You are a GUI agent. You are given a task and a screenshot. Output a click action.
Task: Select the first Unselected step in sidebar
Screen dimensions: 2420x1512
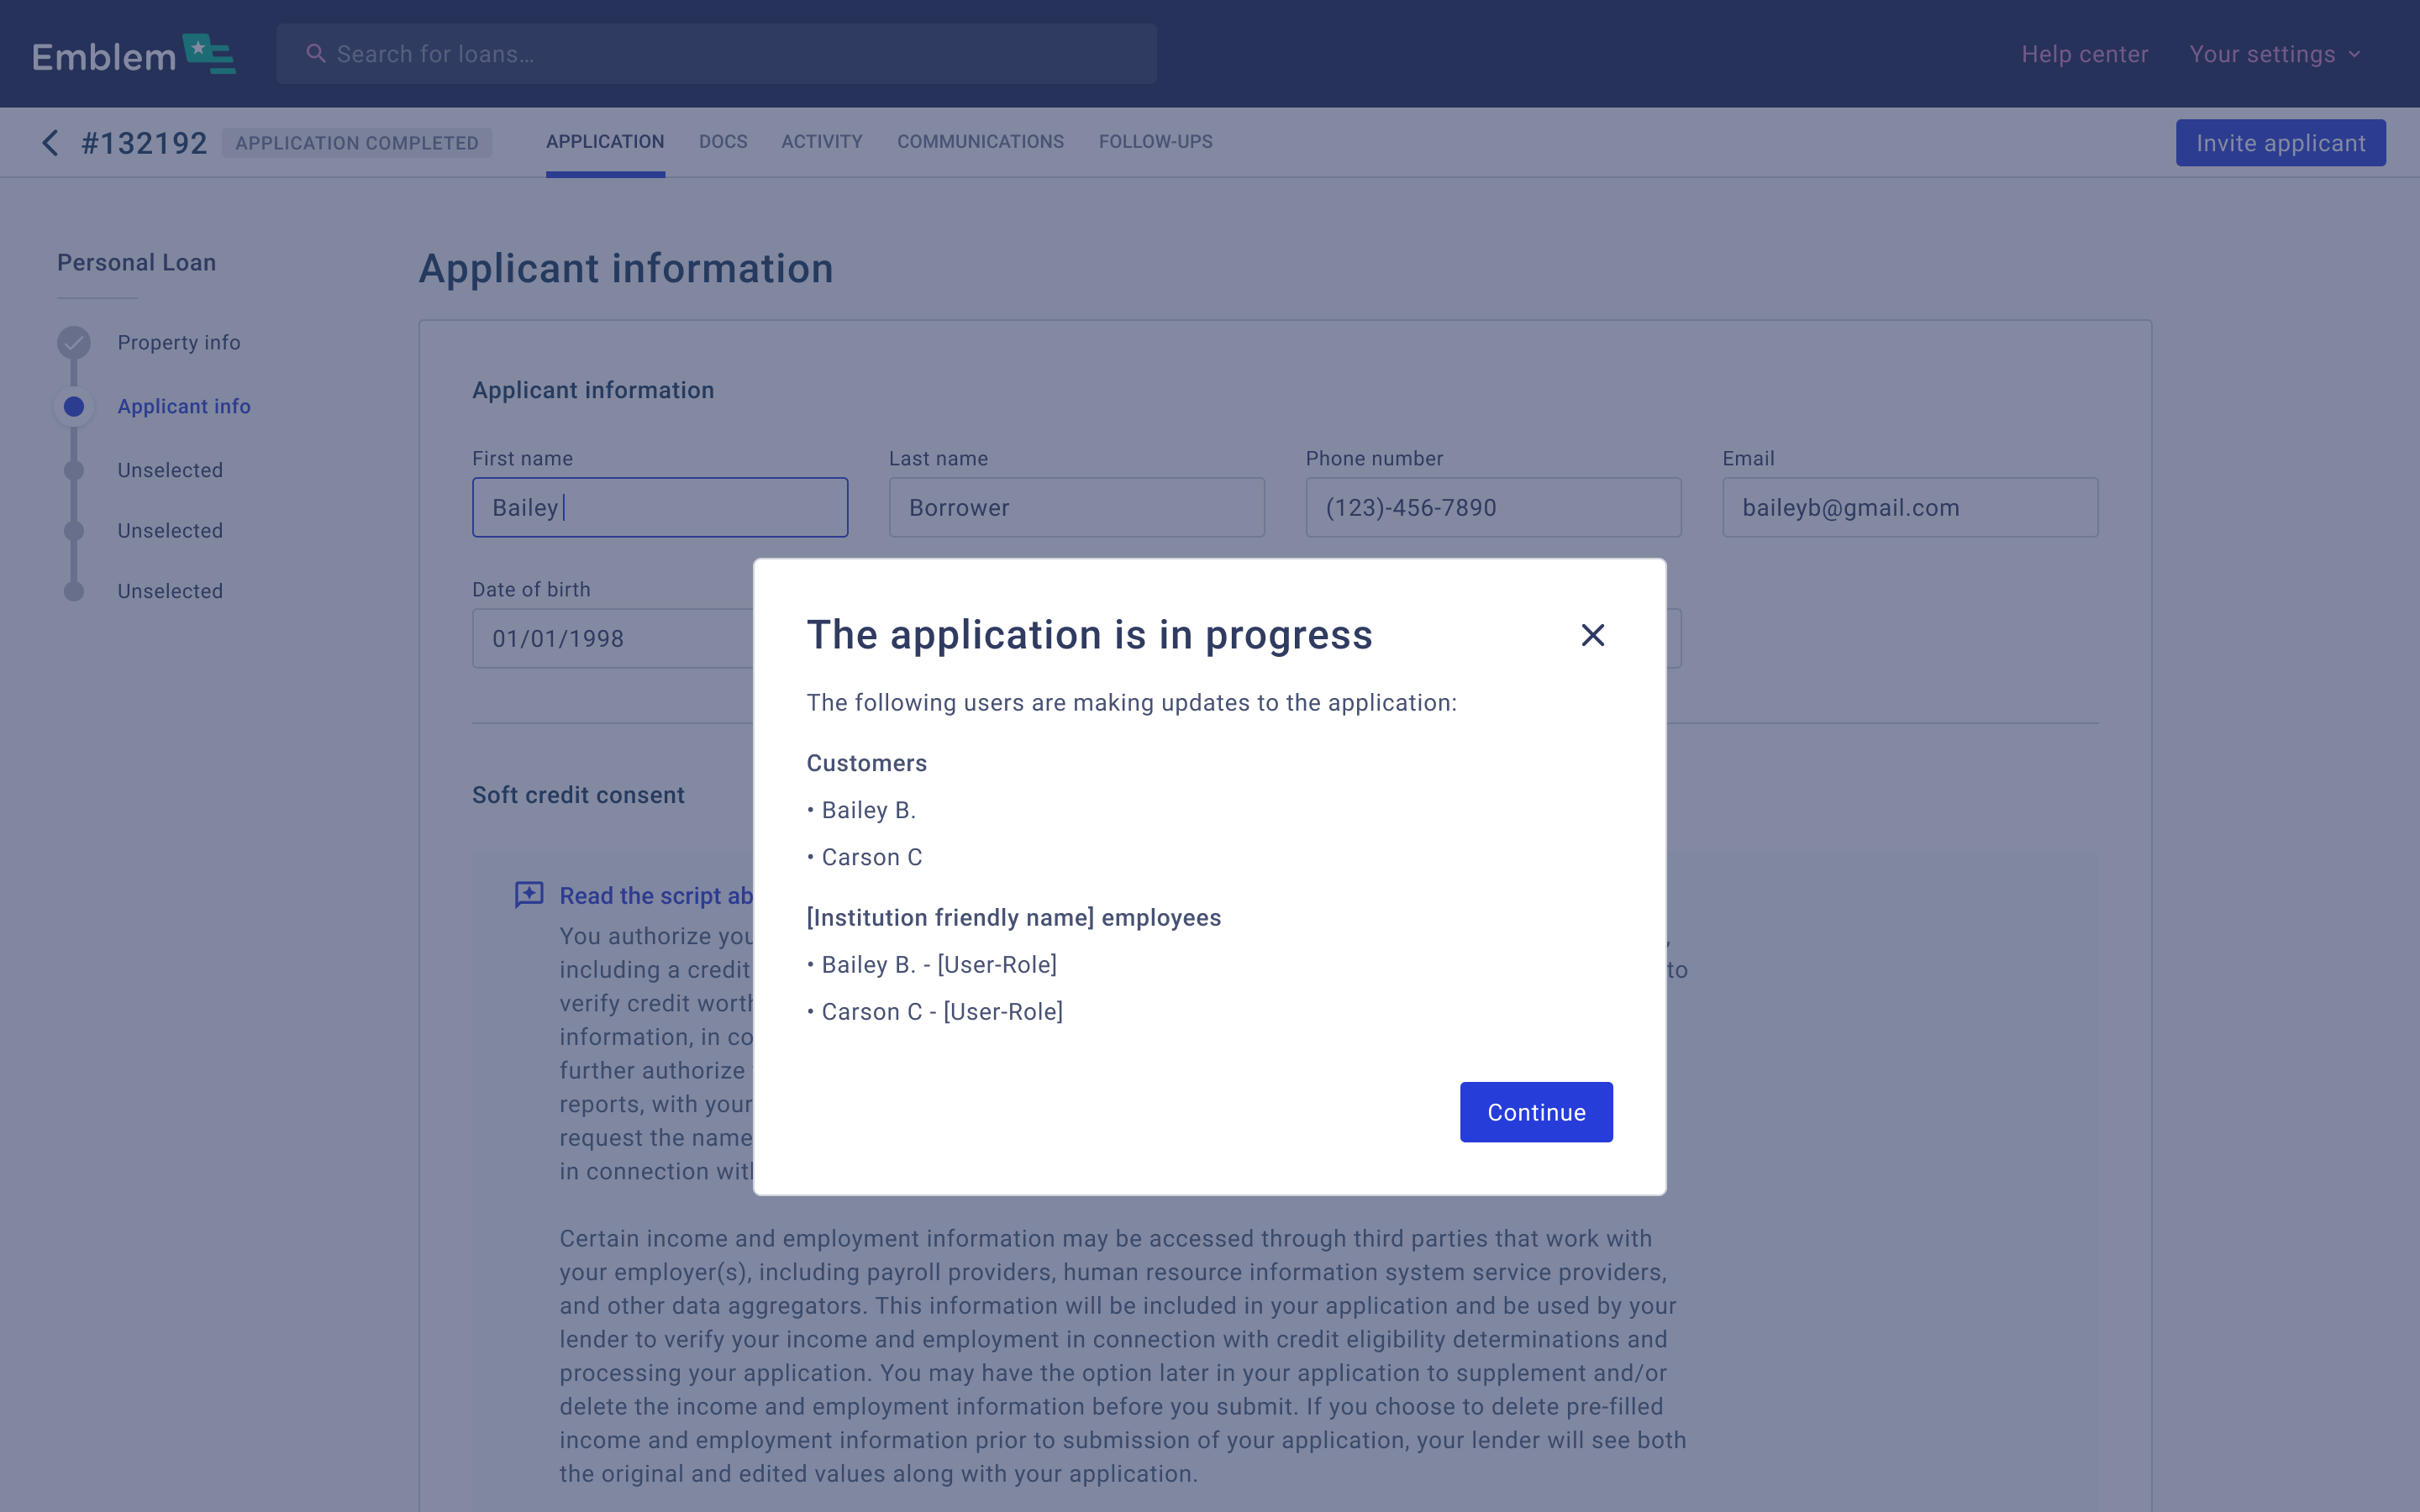(x=170, y=470)
